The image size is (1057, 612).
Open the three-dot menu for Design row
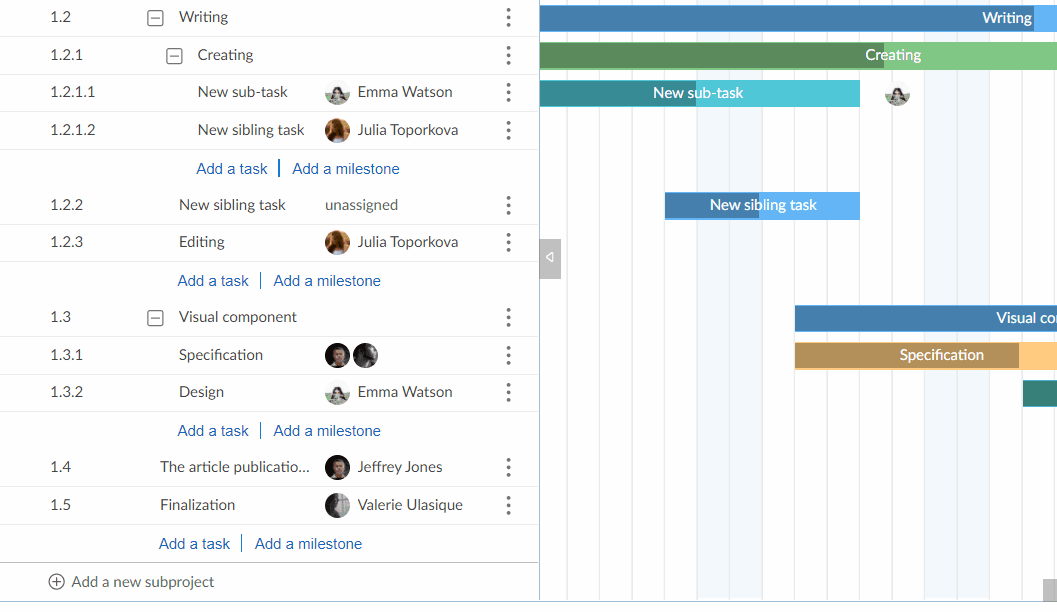(508, 392)
